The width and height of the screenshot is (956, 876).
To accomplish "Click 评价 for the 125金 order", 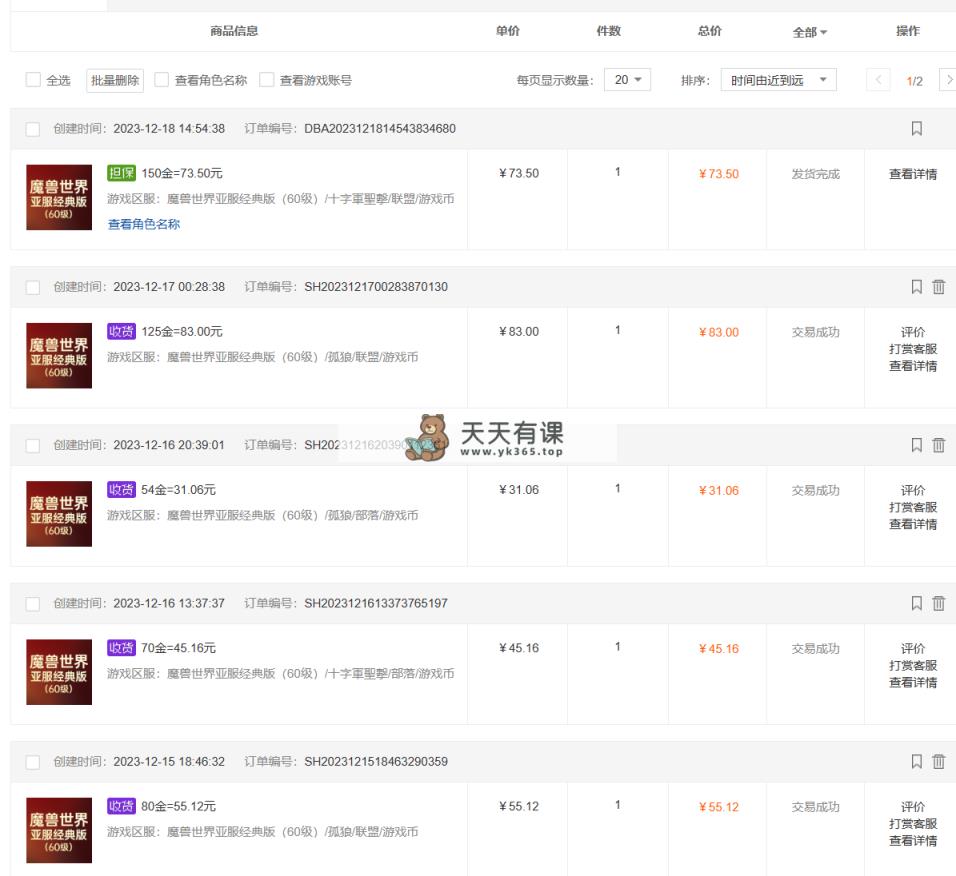I will point(913,332).
